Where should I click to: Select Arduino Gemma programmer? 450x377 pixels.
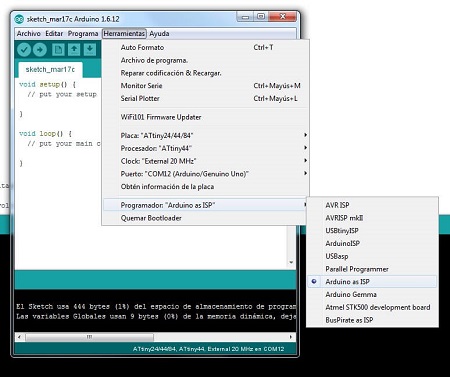372,294
